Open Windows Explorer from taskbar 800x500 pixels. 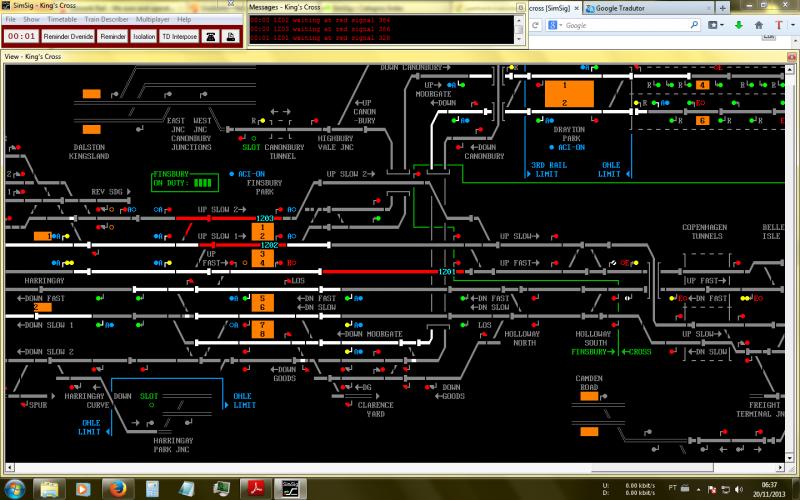coord(49,489)
